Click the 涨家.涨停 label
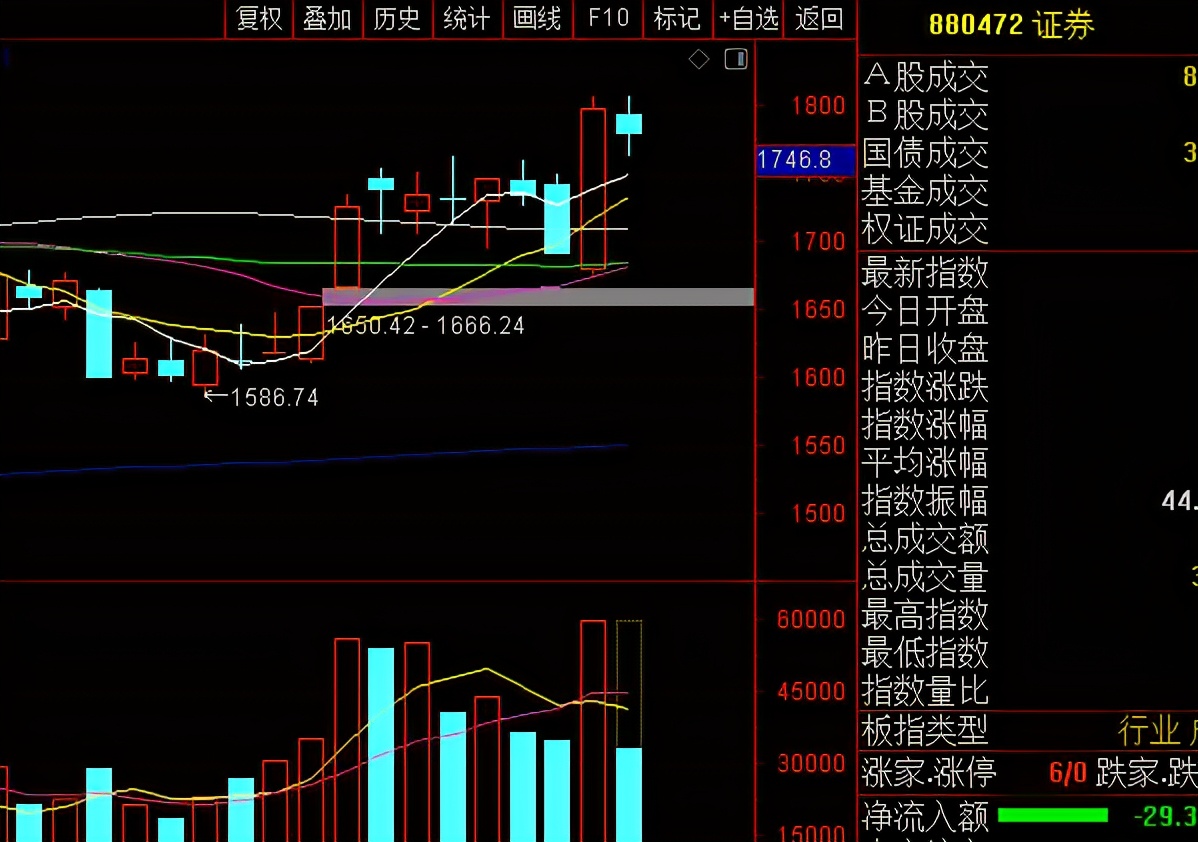Image resolution: width=1198 pixels, height=842 pixels. point(929,773)
